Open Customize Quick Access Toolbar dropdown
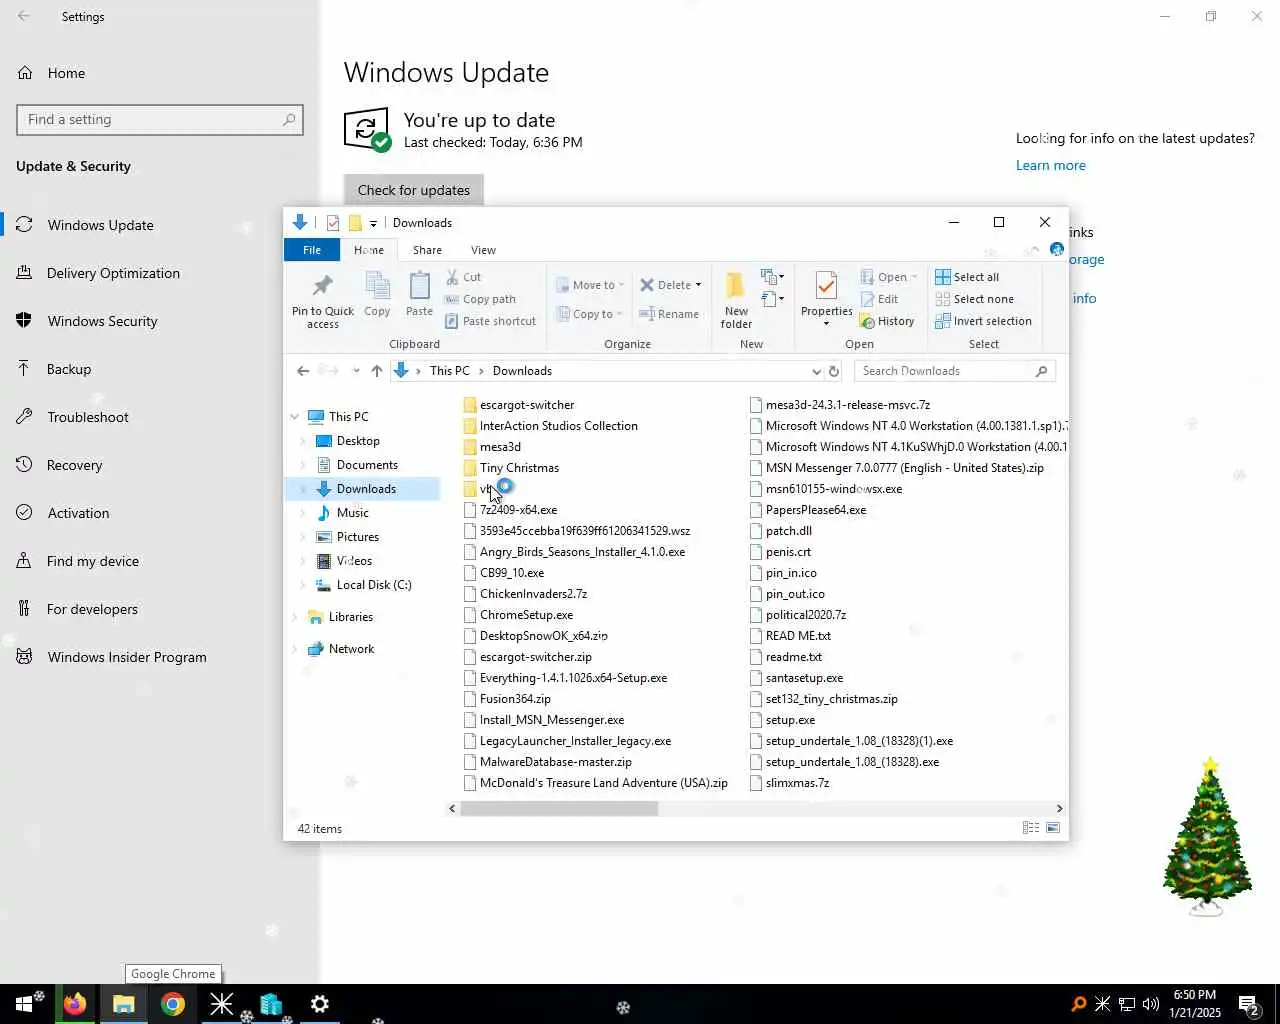This screenshot has width=1280, height=1024. (x=373, y=223)
